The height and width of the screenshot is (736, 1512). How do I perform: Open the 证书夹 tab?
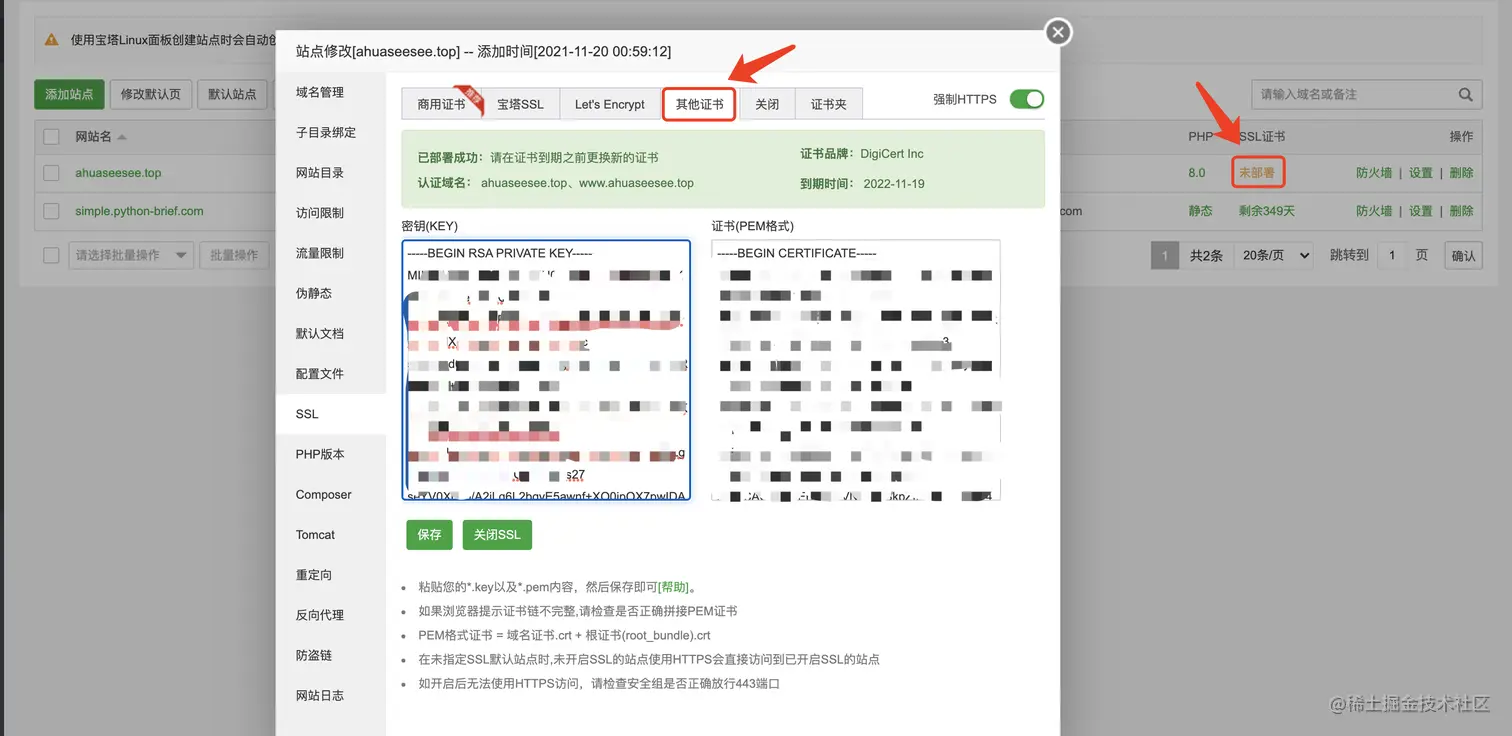tap(828, 104)
